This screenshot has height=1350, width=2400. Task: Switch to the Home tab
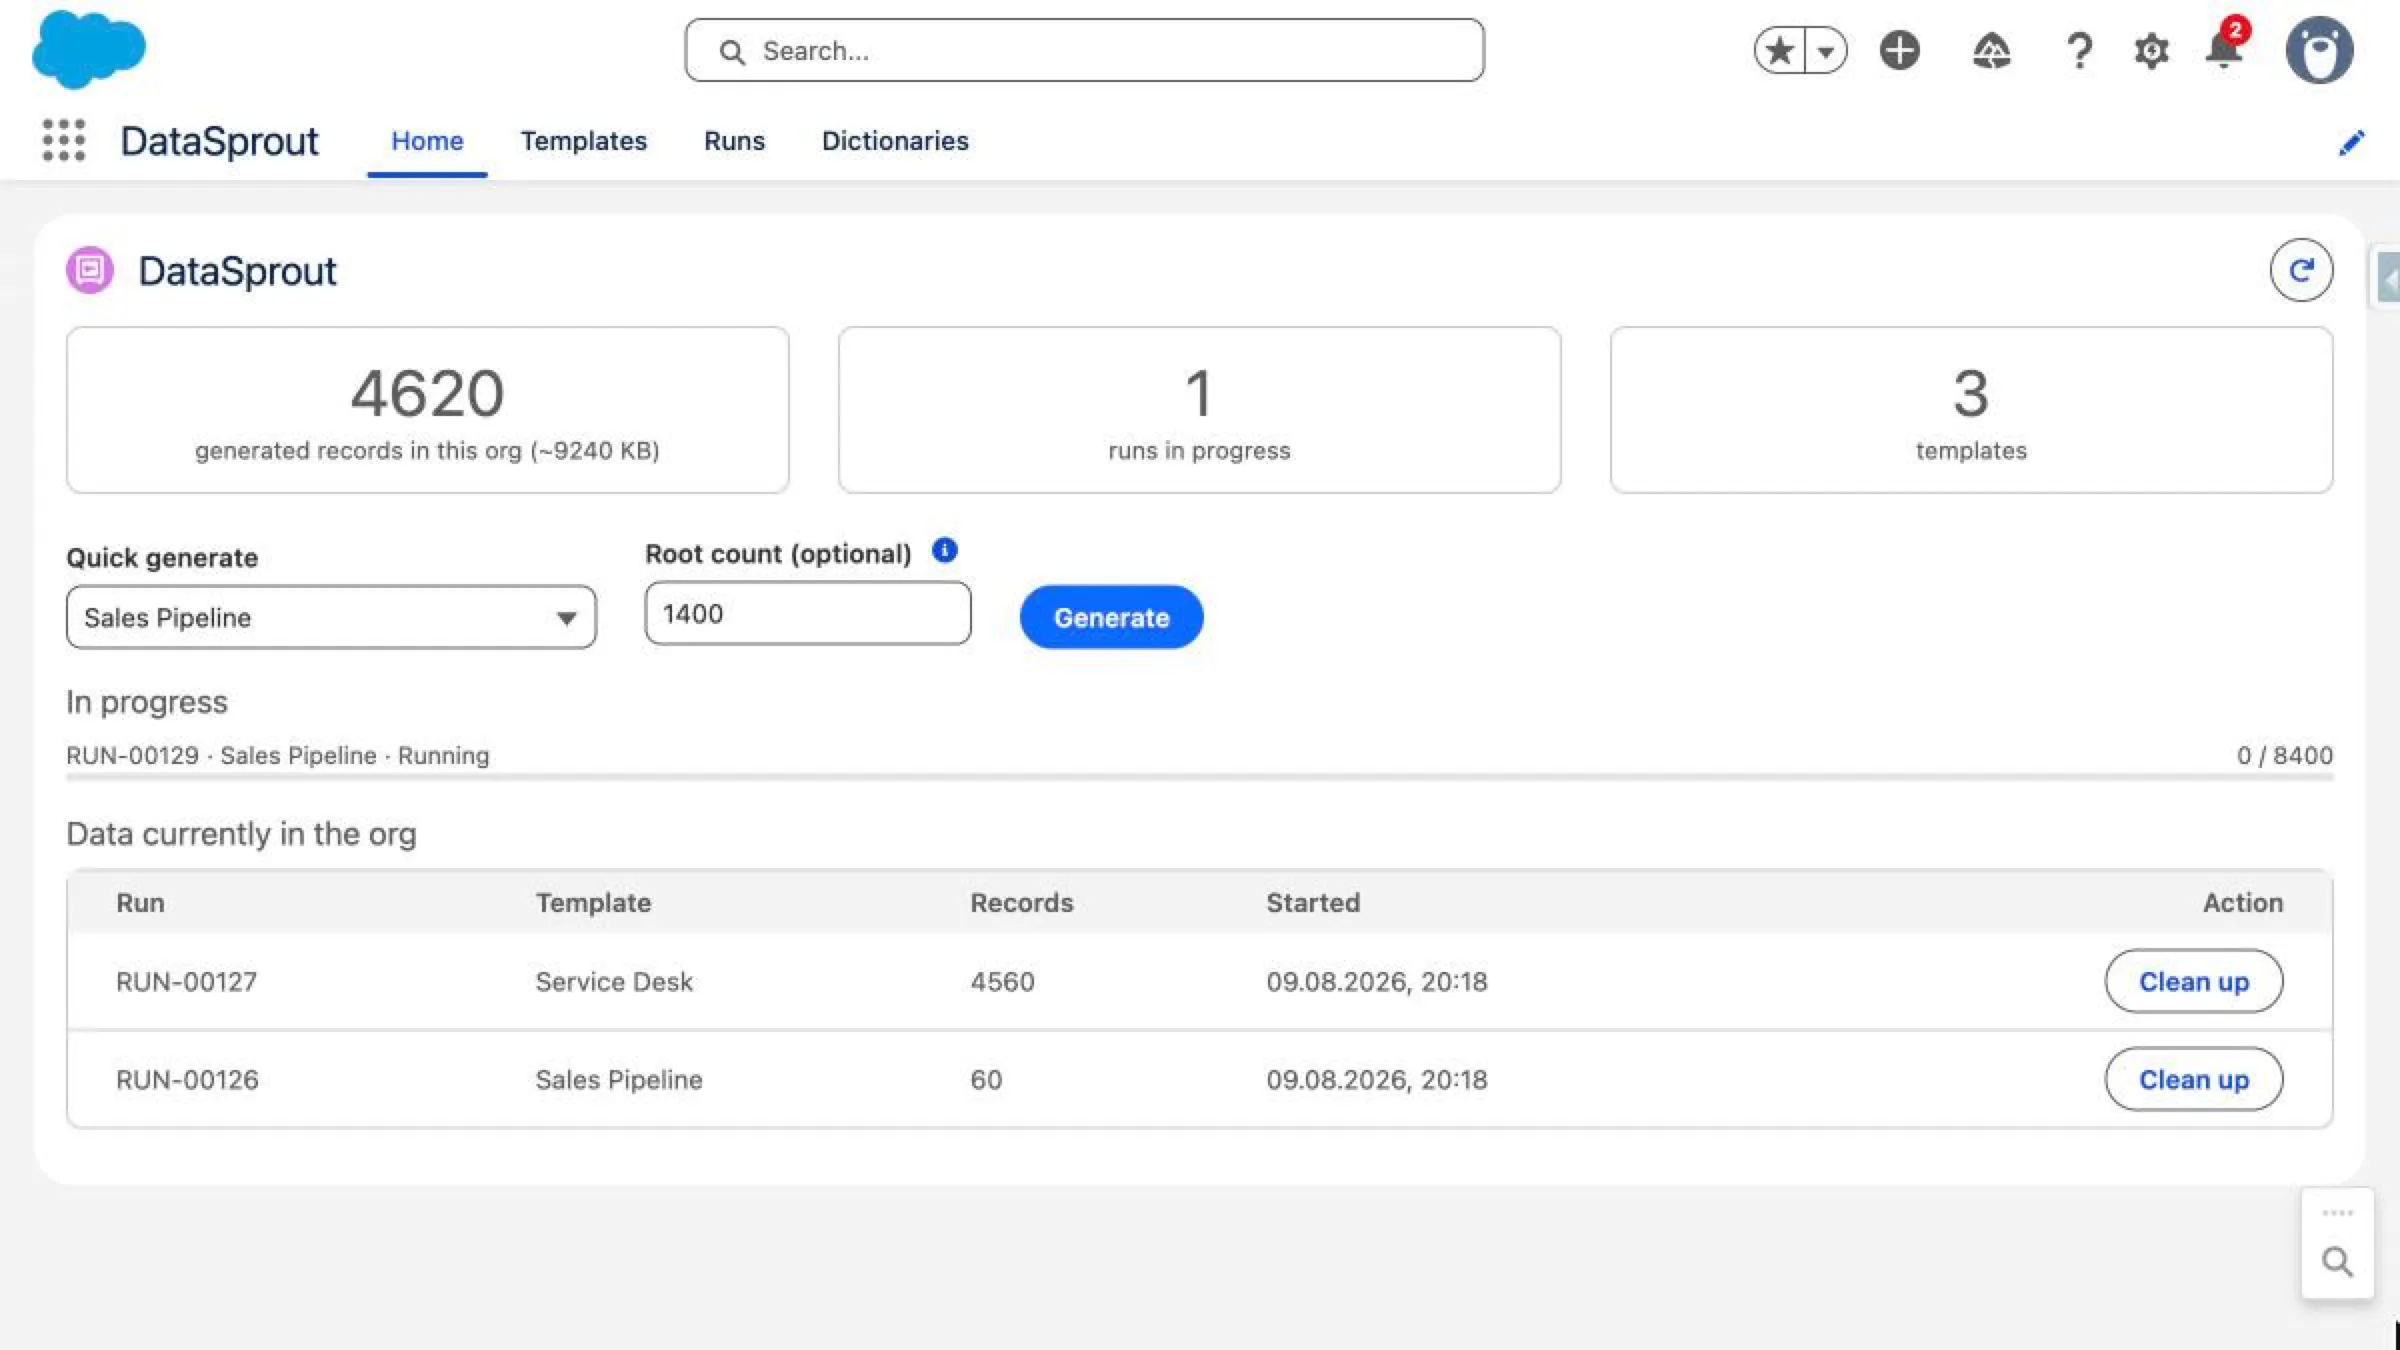point(427,141)
